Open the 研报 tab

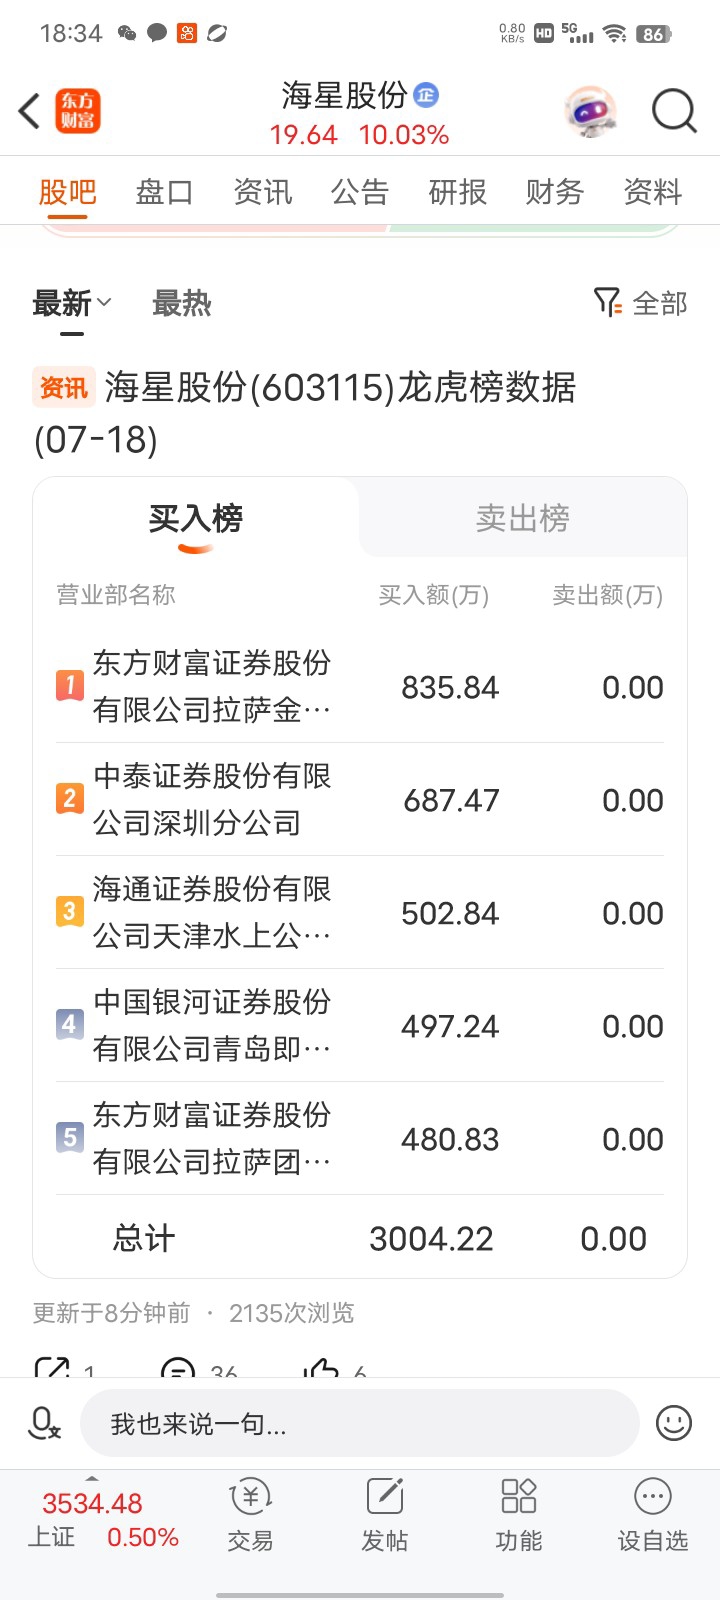click(457, 191)
